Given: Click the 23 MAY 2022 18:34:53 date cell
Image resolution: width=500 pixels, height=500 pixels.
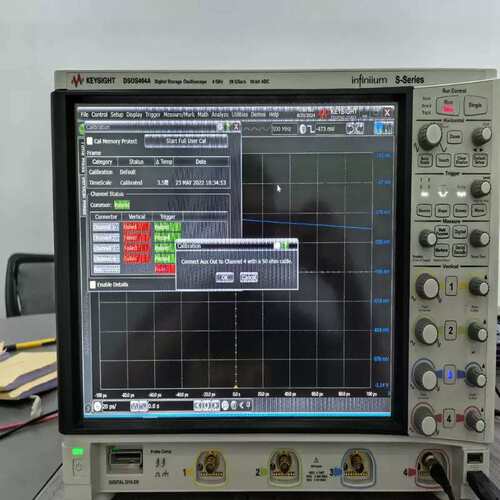Looking at the screenshot, I should click(x=201, y=183).
